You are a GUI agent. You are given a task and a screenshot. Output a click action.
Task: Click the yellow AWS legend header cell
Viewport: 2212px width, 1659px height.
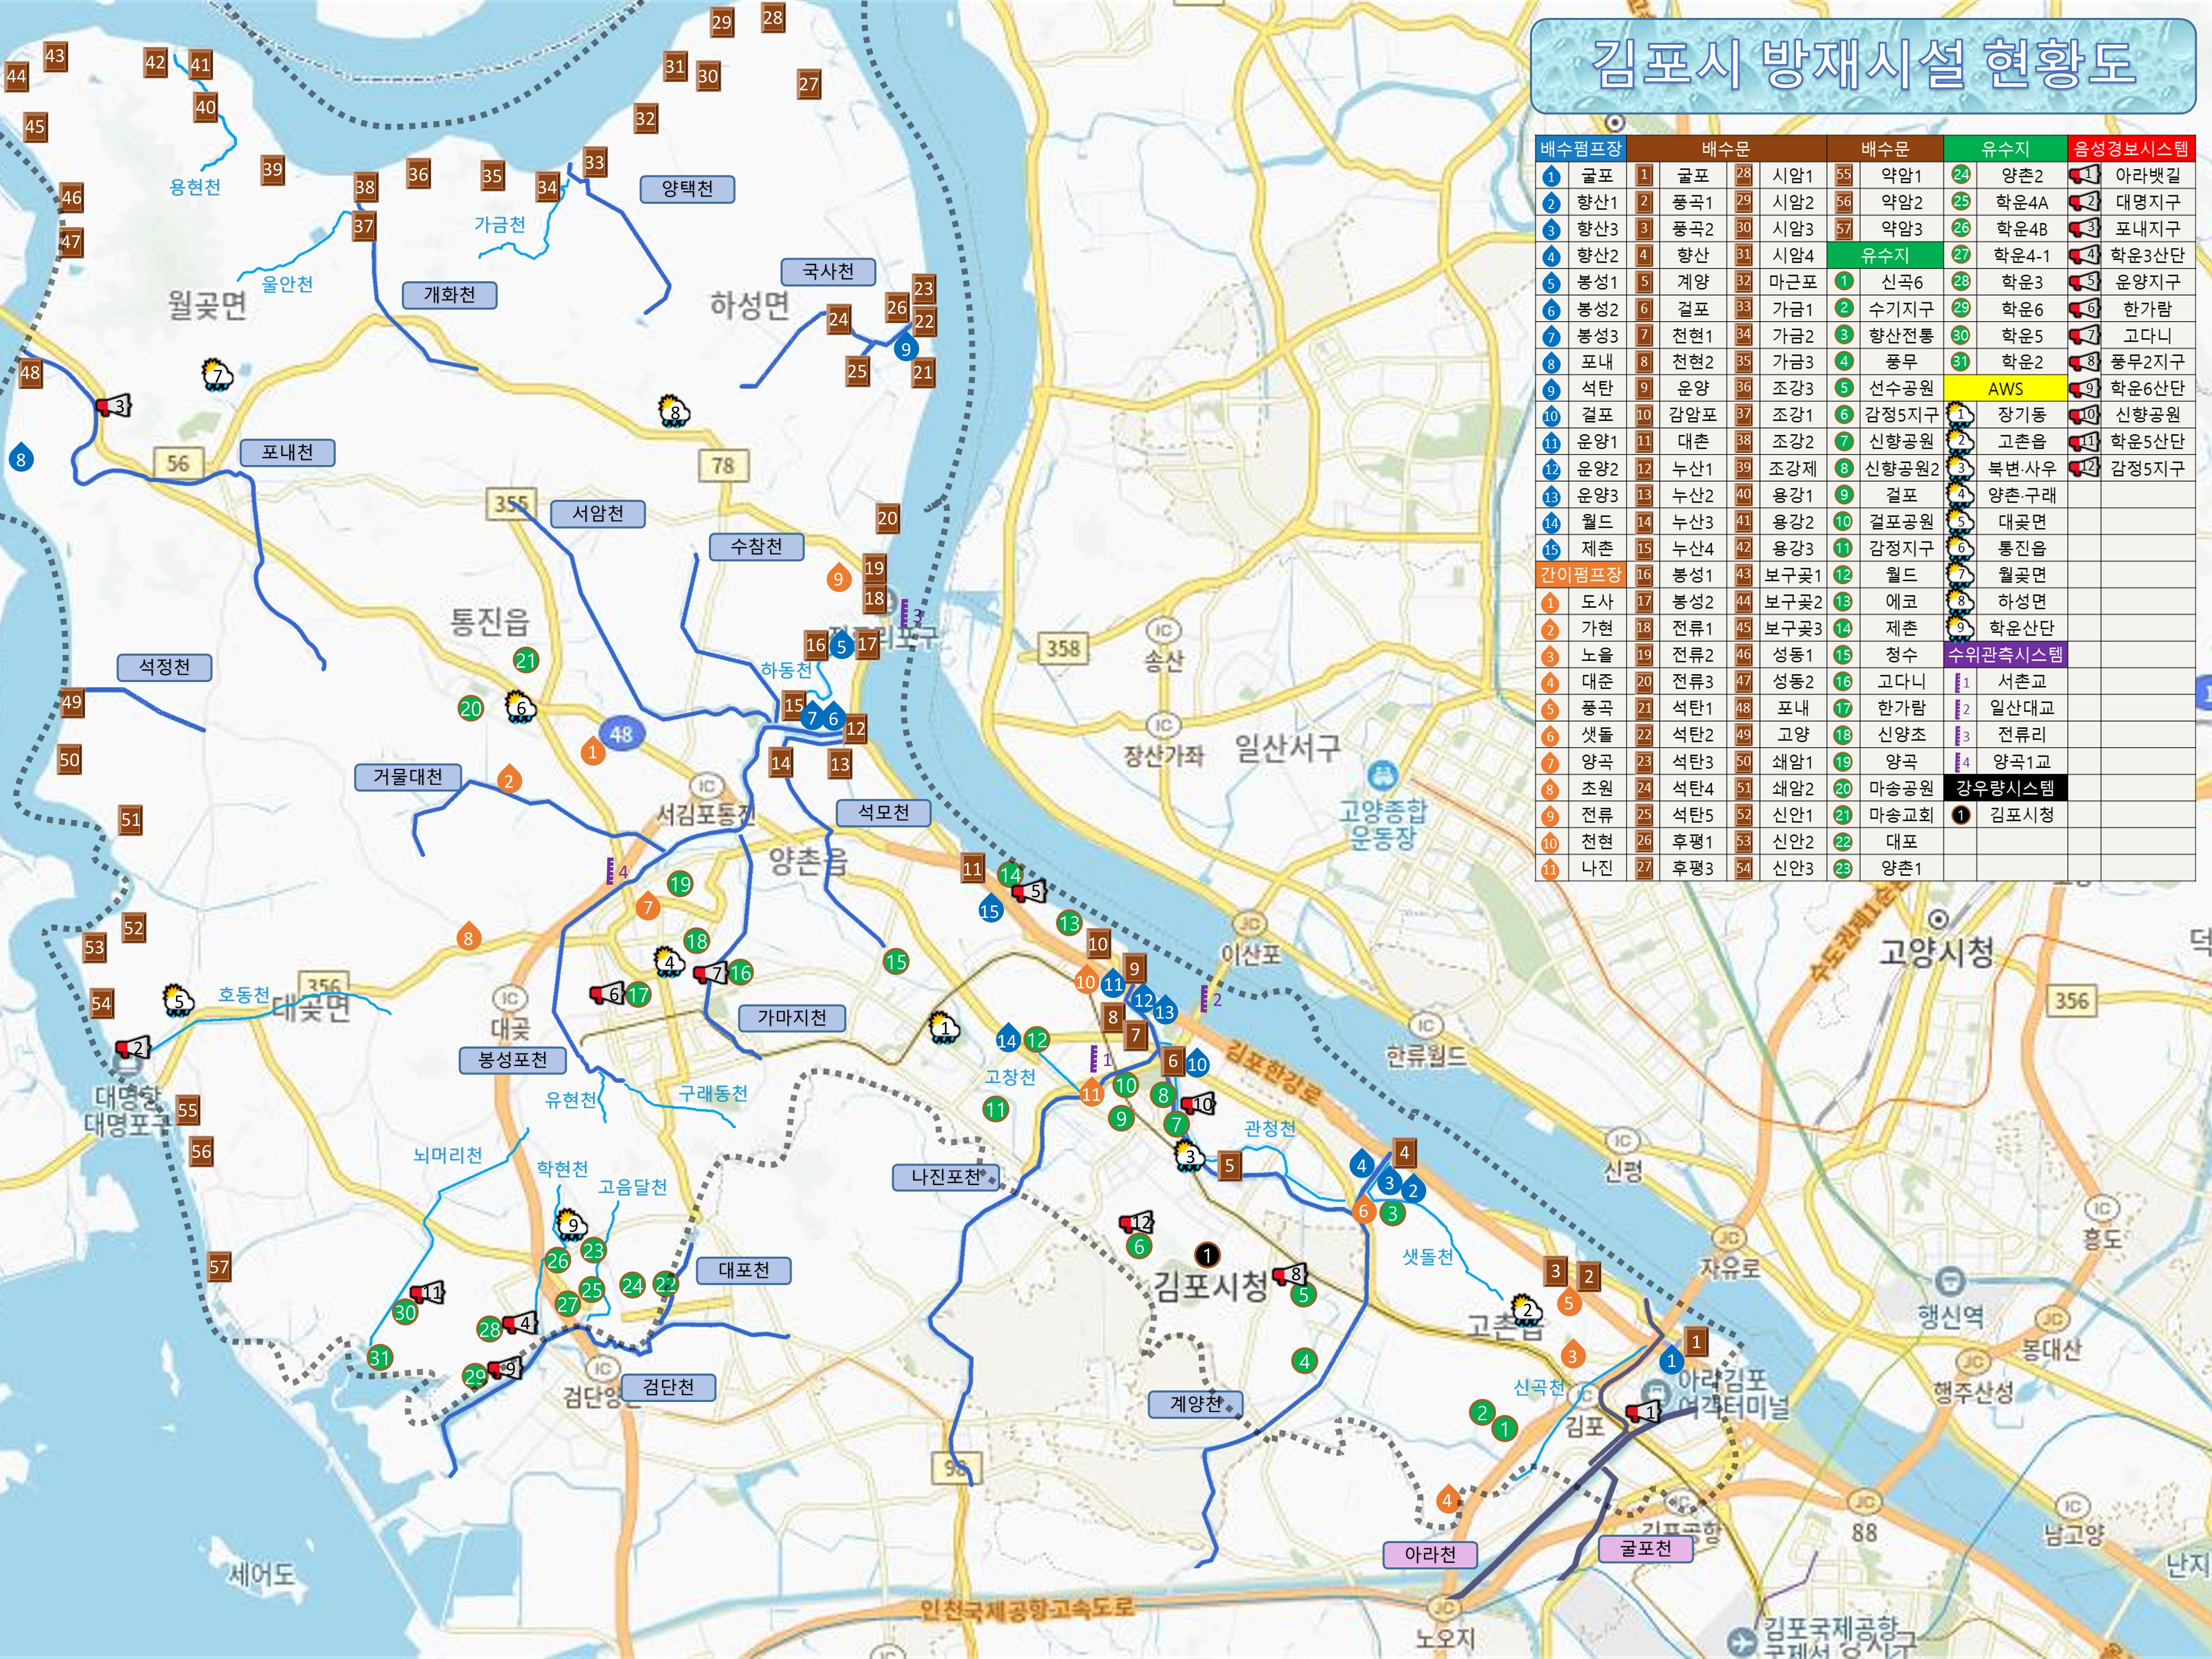point(2005,388)
